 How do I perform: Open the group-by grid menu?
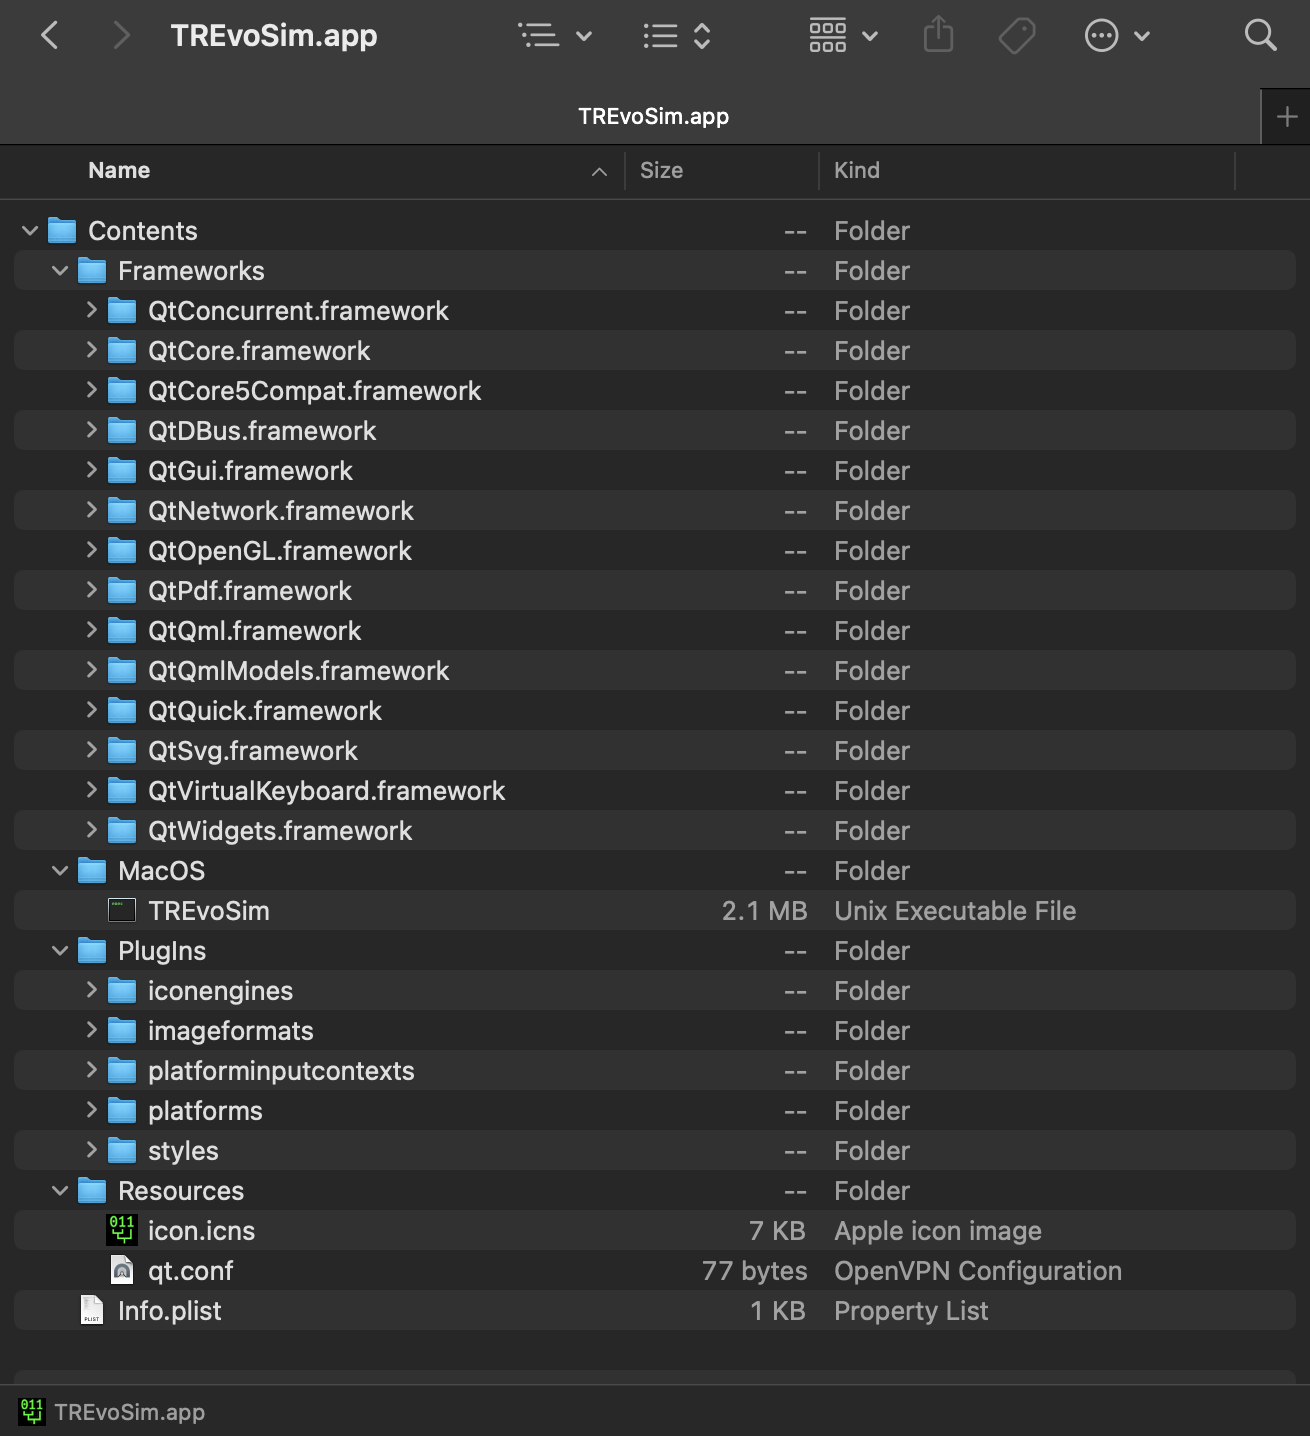843,36
